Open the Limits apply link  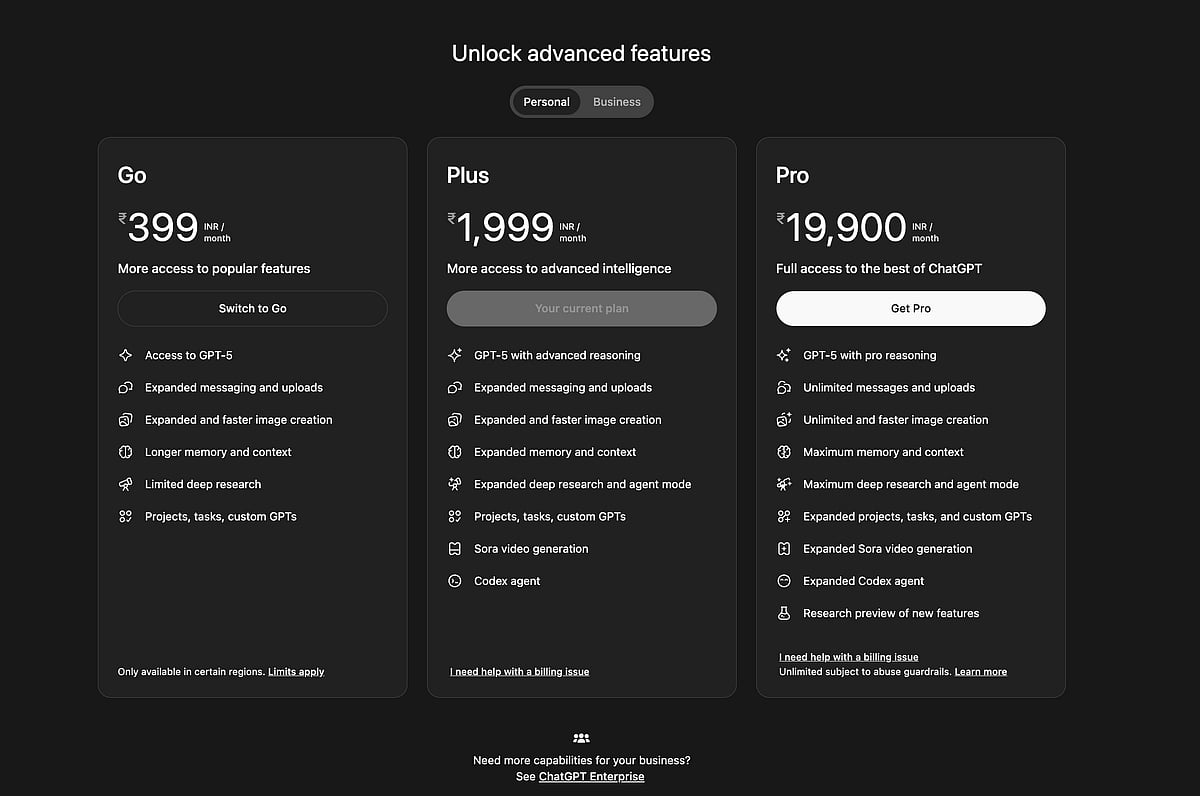pos(296,672)
